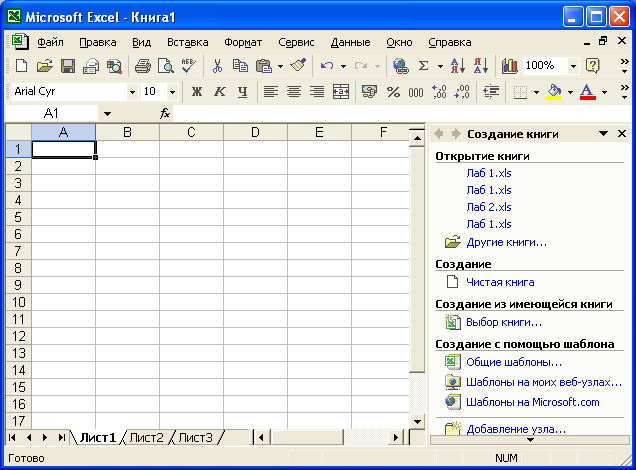Screen dimensions: 636x470
Task: Click the AutoSum sigma icon
Action: (423, 65)
